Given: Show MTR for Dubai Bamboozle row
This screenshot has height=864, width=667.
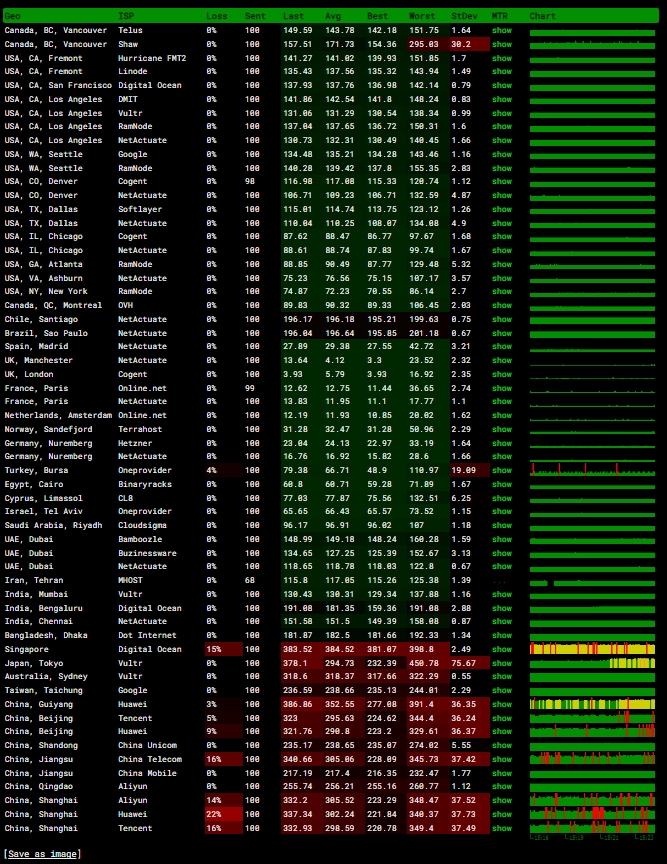Looking at the screenshot, I should (502, 539).
